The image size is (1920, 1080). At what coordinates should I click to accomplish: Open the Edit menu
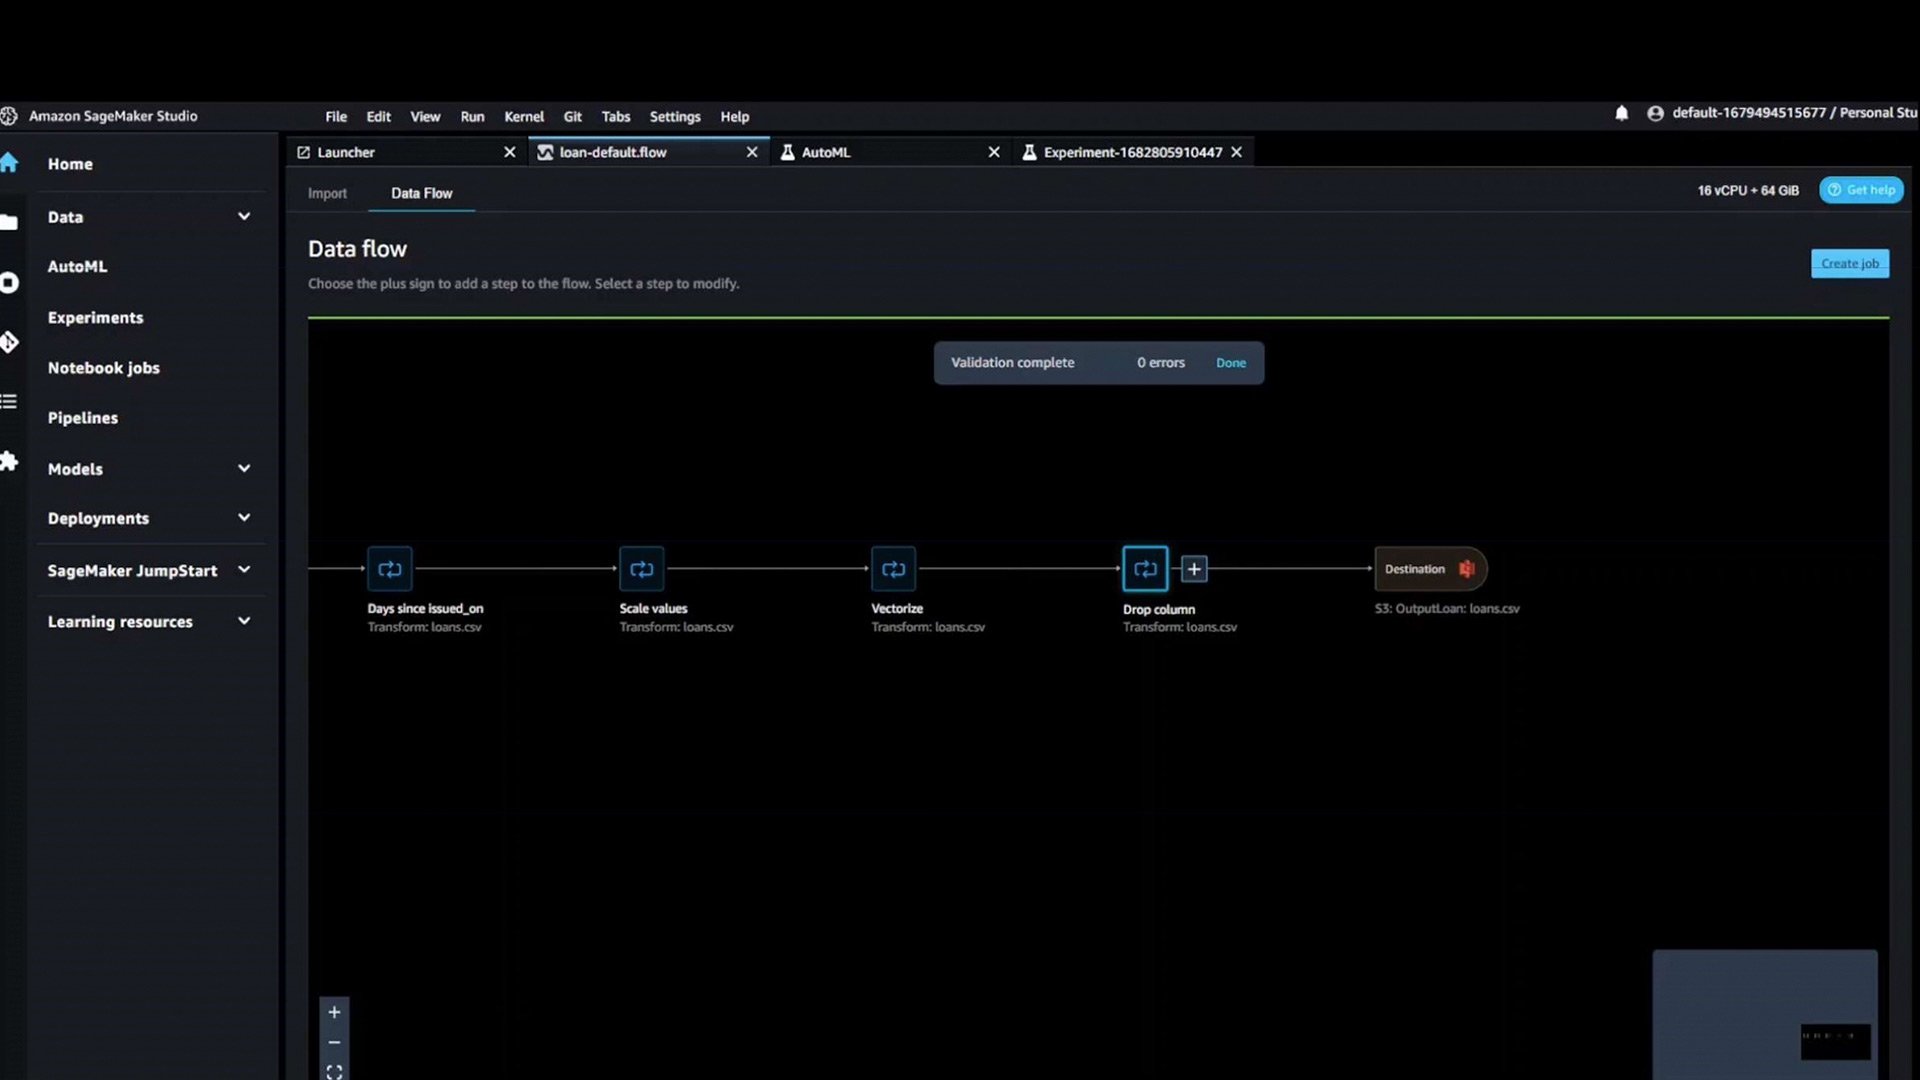(378, 116)
